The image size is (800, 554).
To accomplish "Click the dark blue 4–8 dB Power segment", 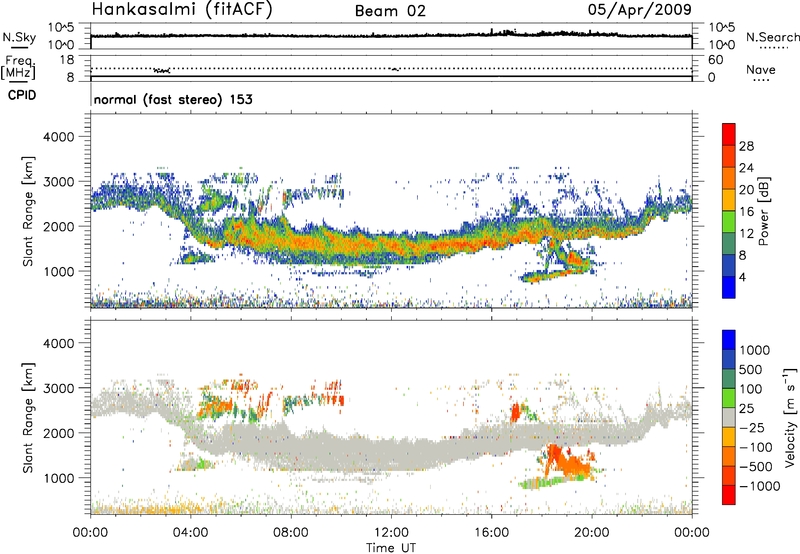I will point(729,265).
